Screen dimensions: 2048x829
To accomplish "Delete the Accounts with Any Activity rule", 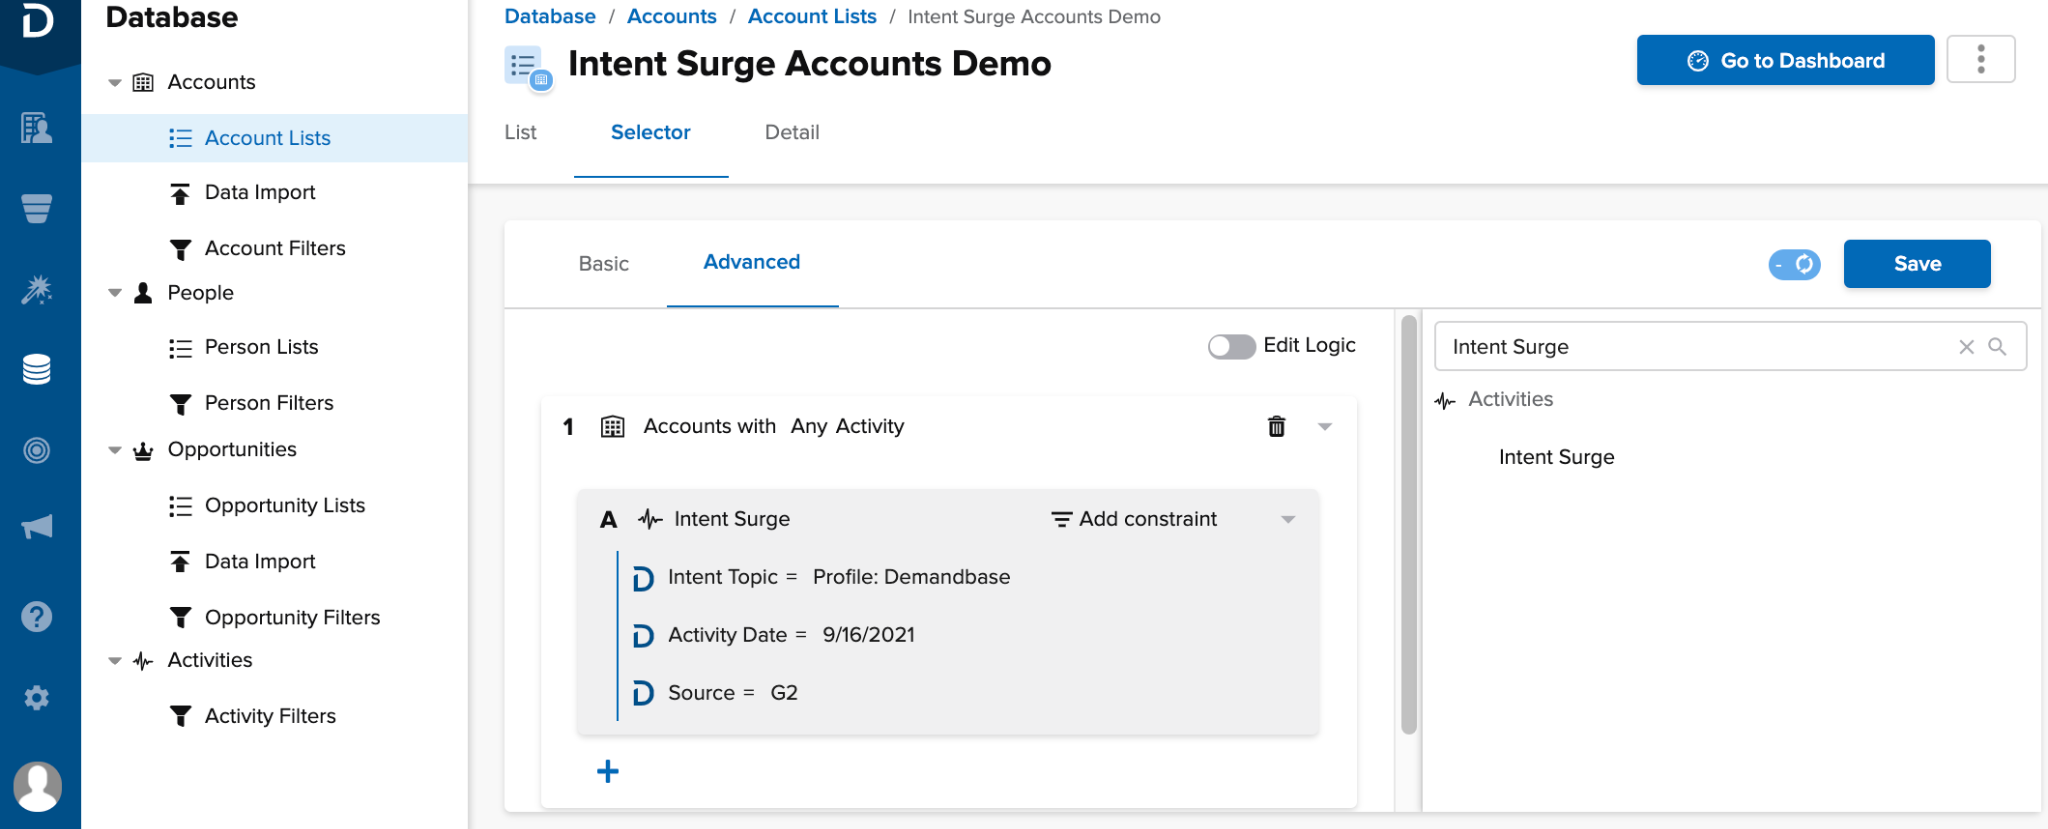I will click(1276, 427).
